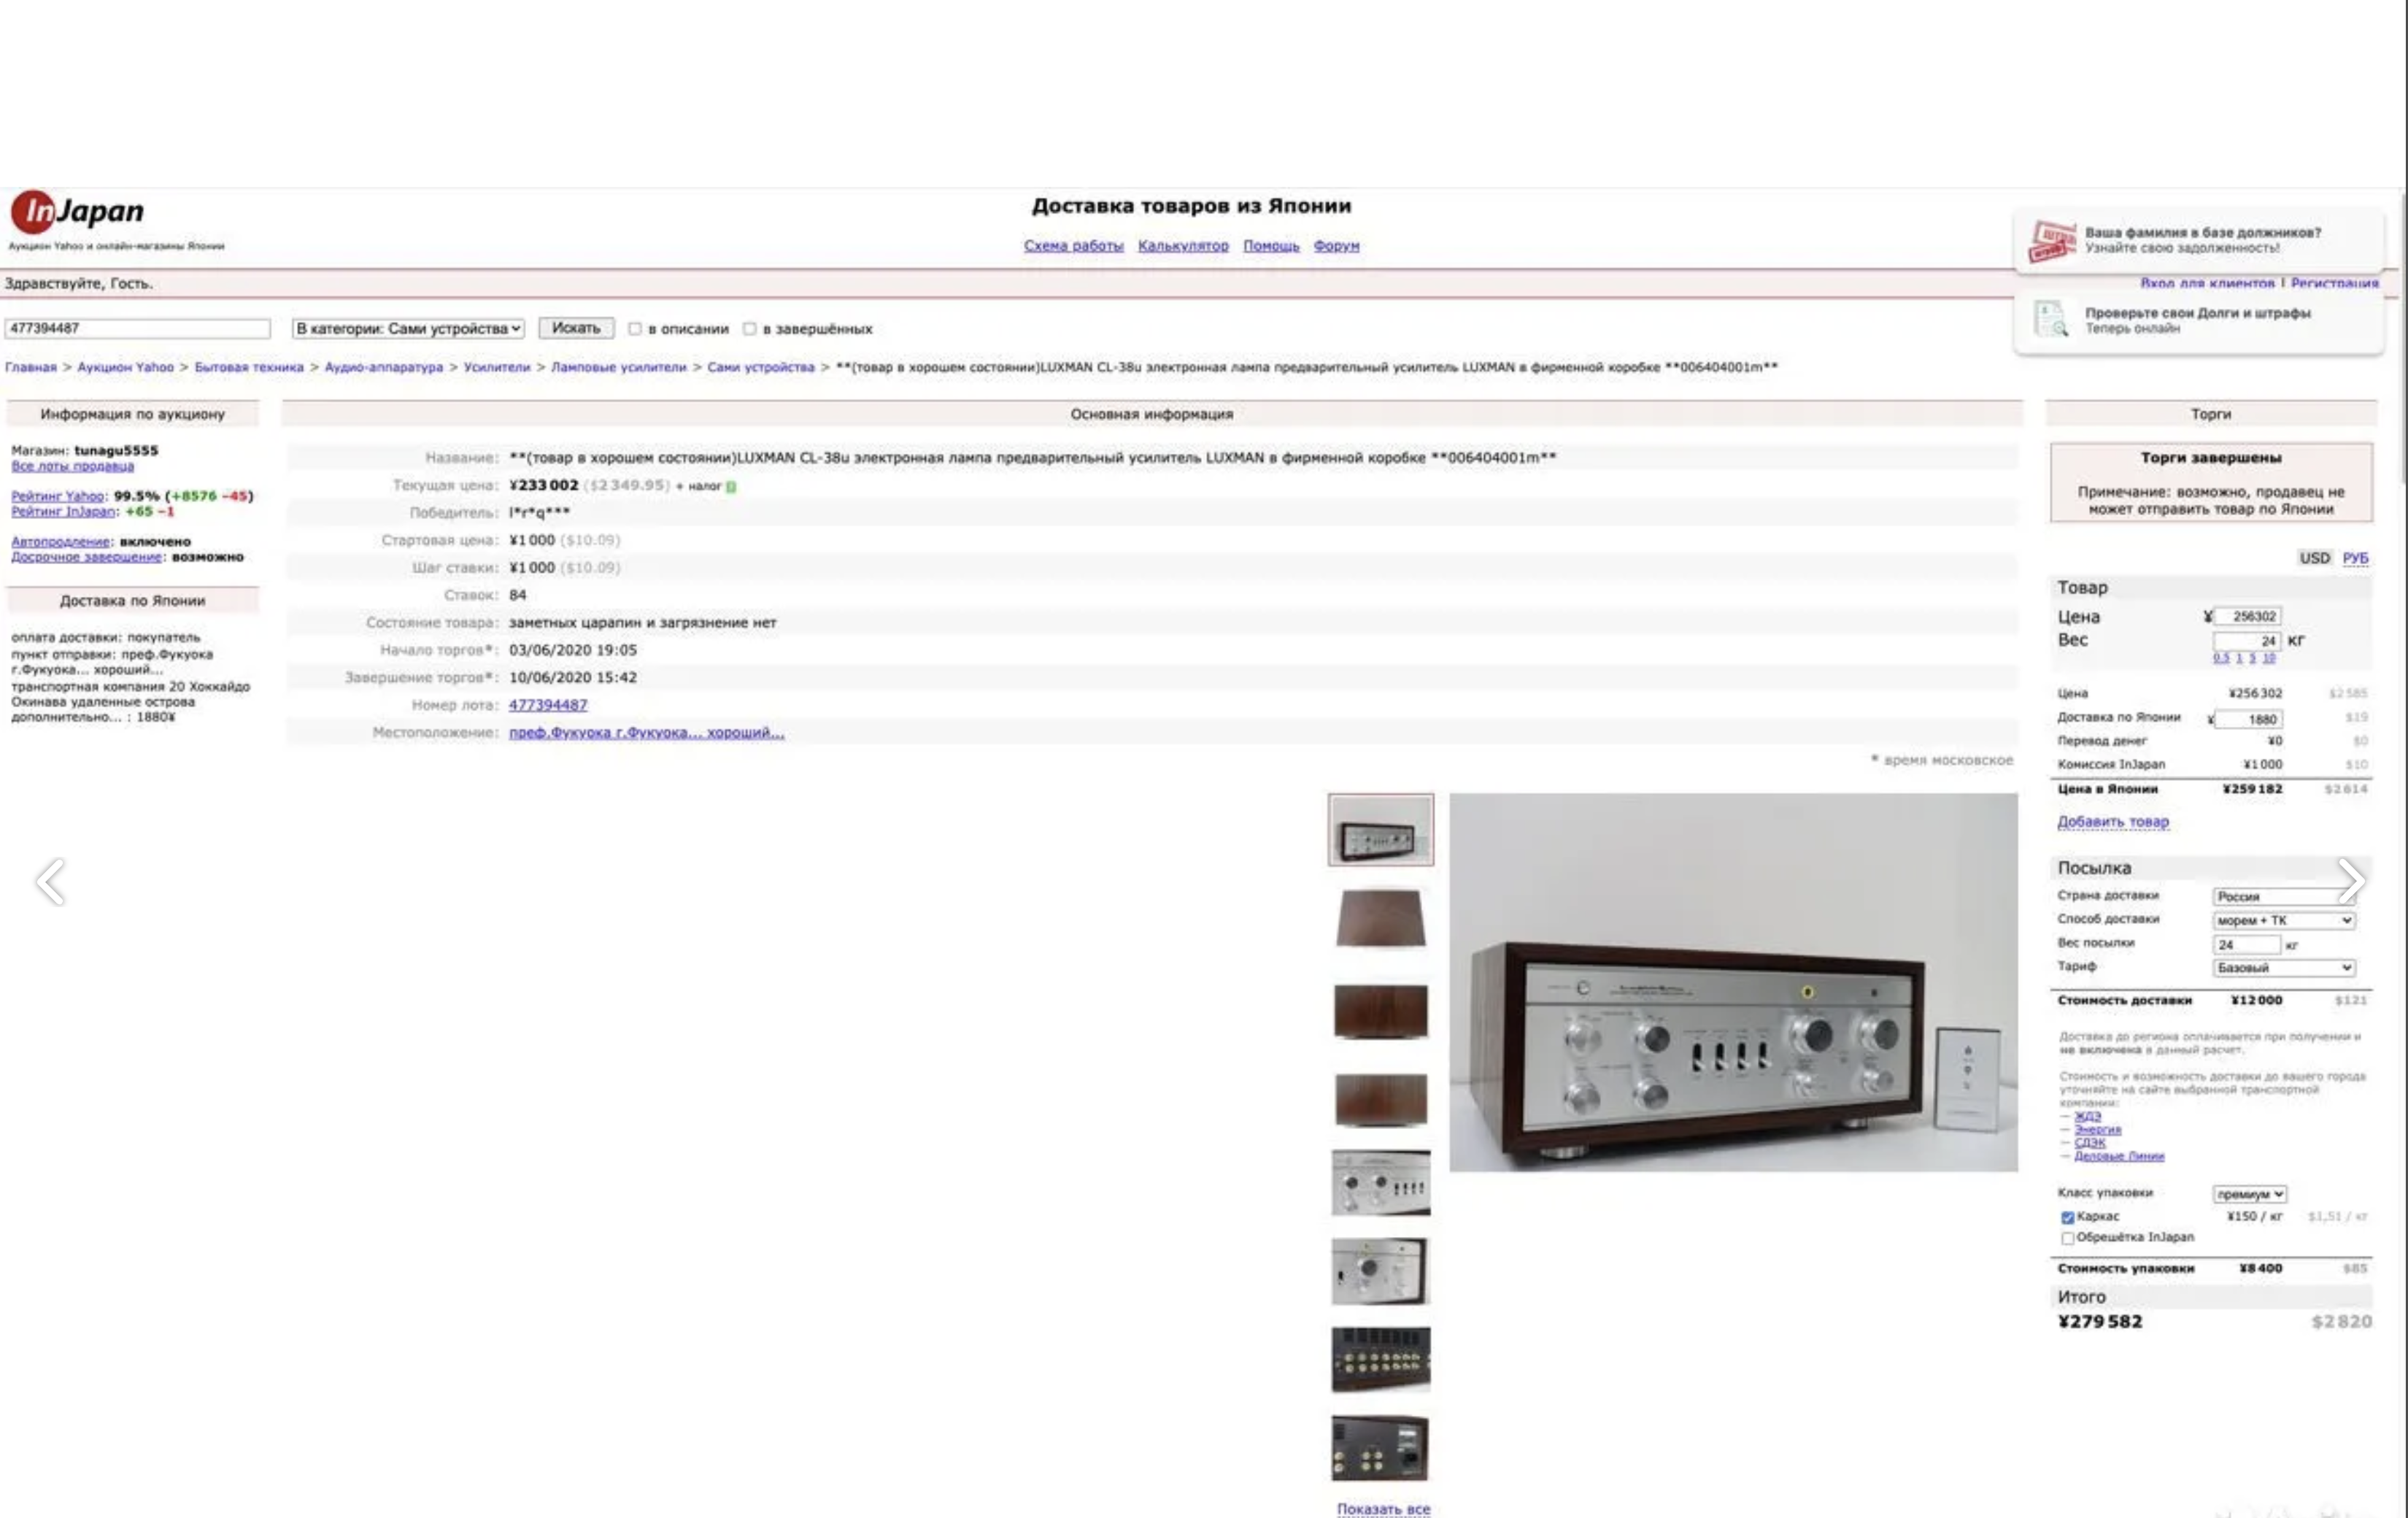The height and width of the screenshot is (1518, 2408).
Task: Click the Искать search button
Action: coord(576,328)
